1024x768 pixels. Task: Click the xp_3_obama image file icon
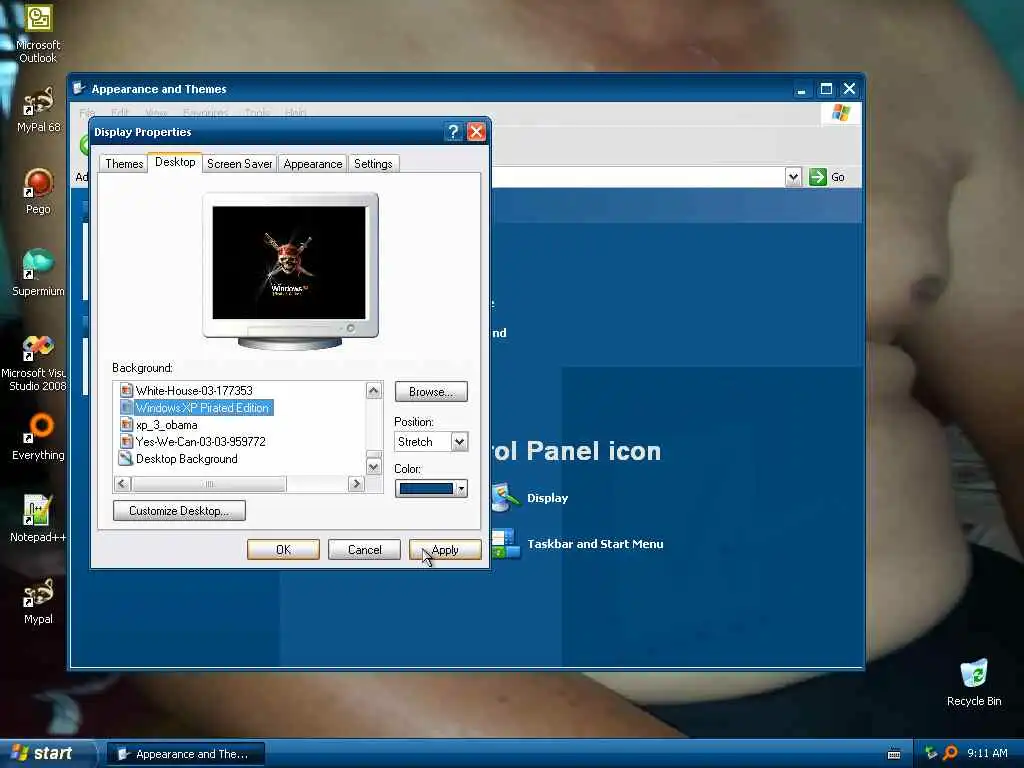[126, 424]
